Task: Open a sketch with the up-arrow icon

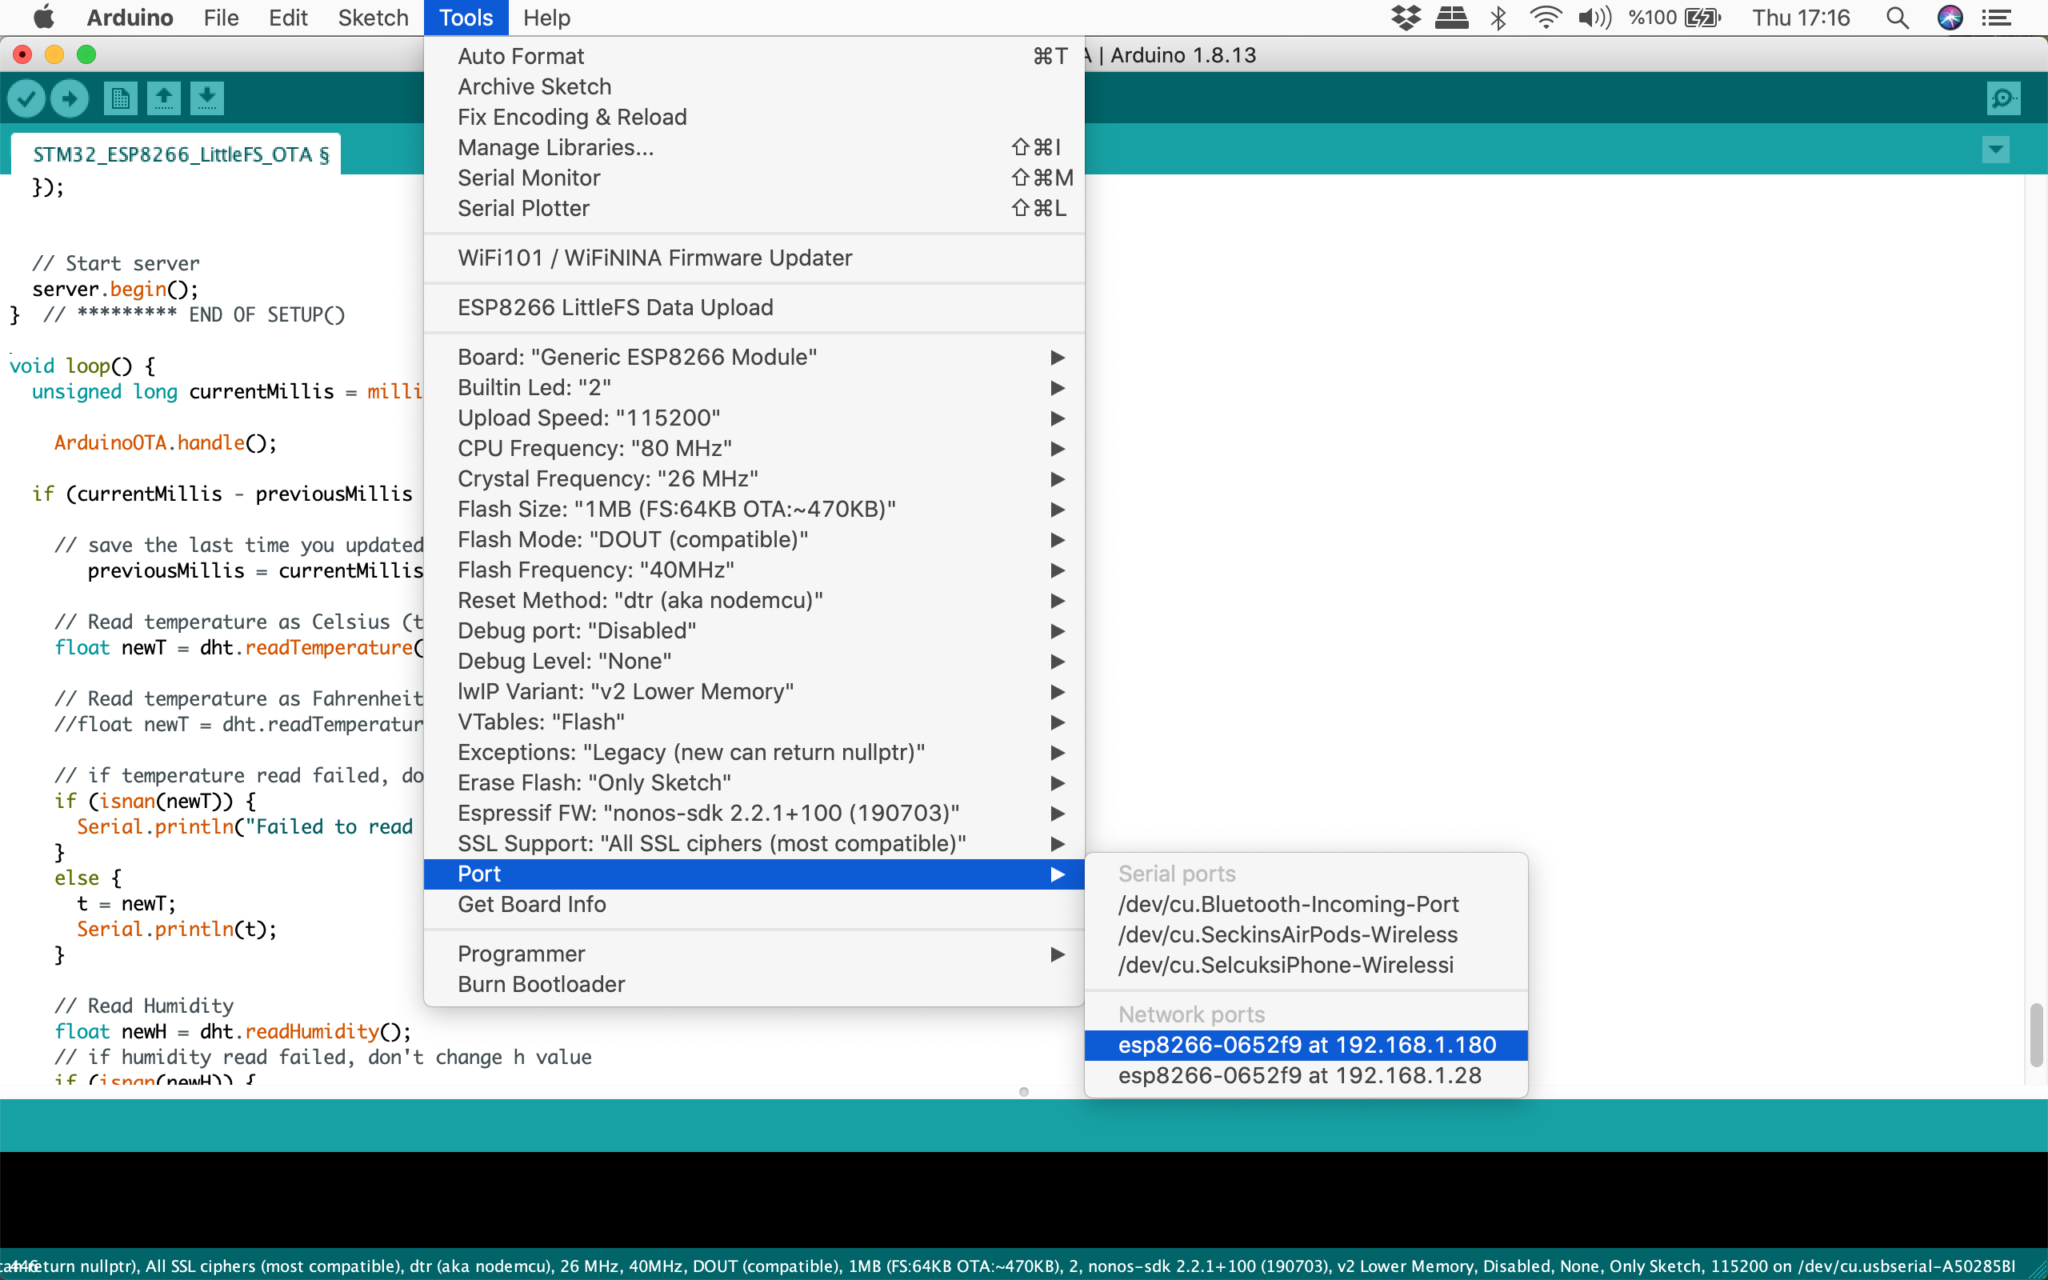Action: pos(163,98)
